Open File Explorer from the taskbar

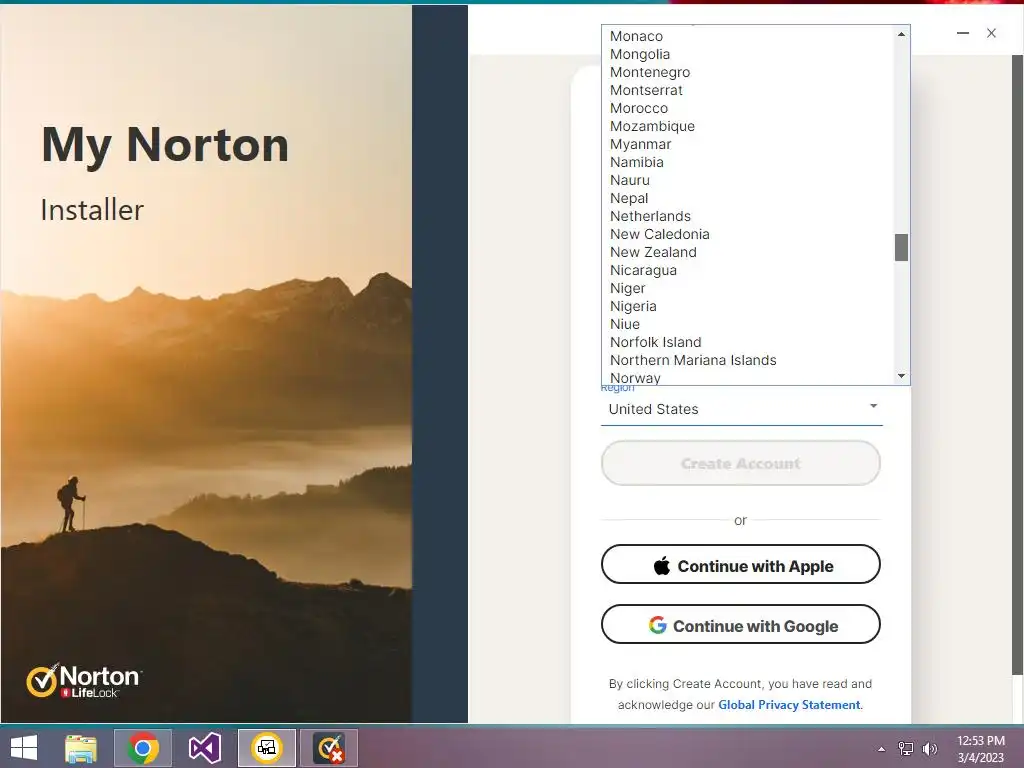coord(81,748)
